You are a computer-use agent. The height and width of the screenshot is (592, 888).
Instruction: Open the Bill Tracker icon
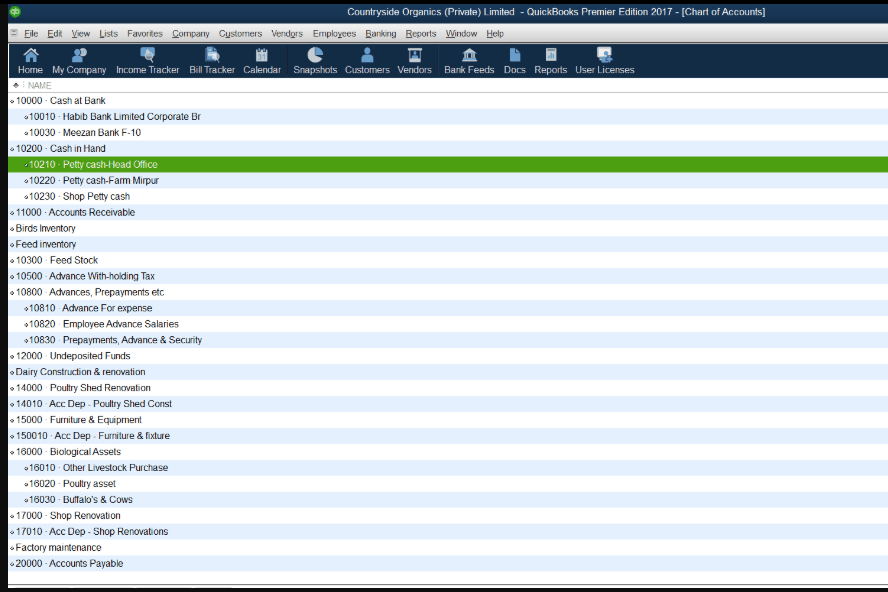click(x=212, y=61)
